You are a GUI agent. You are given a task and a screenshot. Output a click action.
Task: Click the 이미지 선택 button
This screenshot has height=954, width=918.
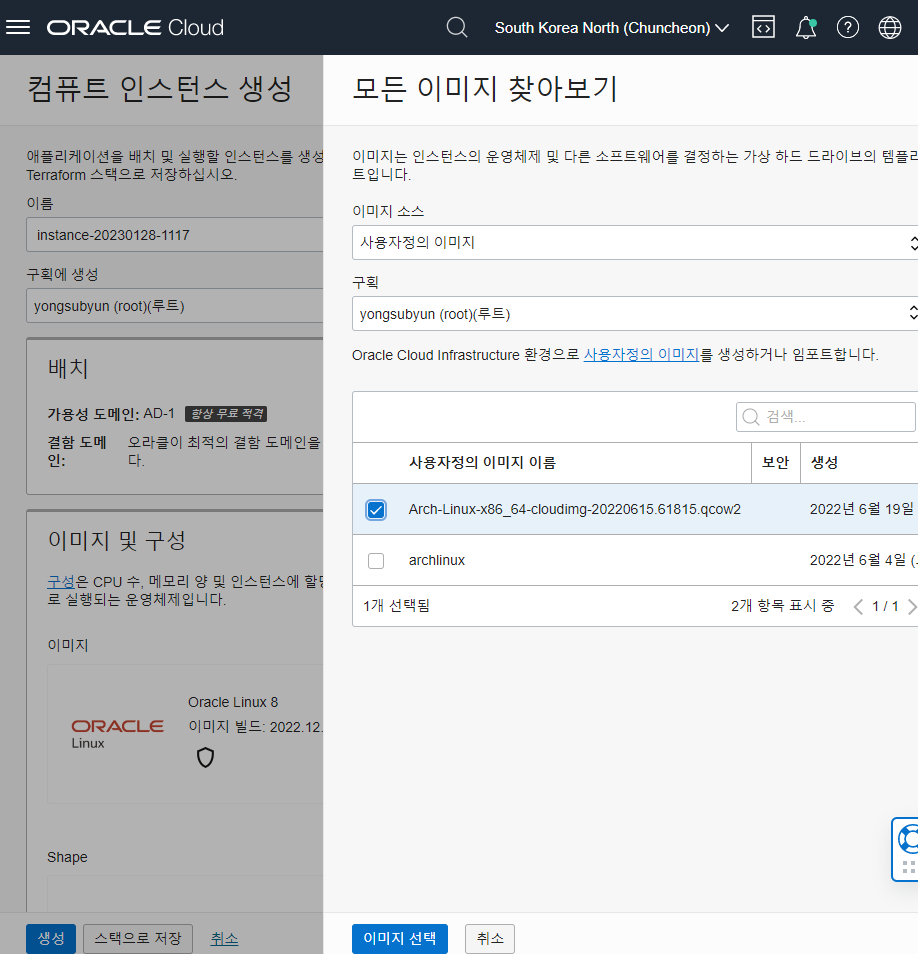point(400,938)
